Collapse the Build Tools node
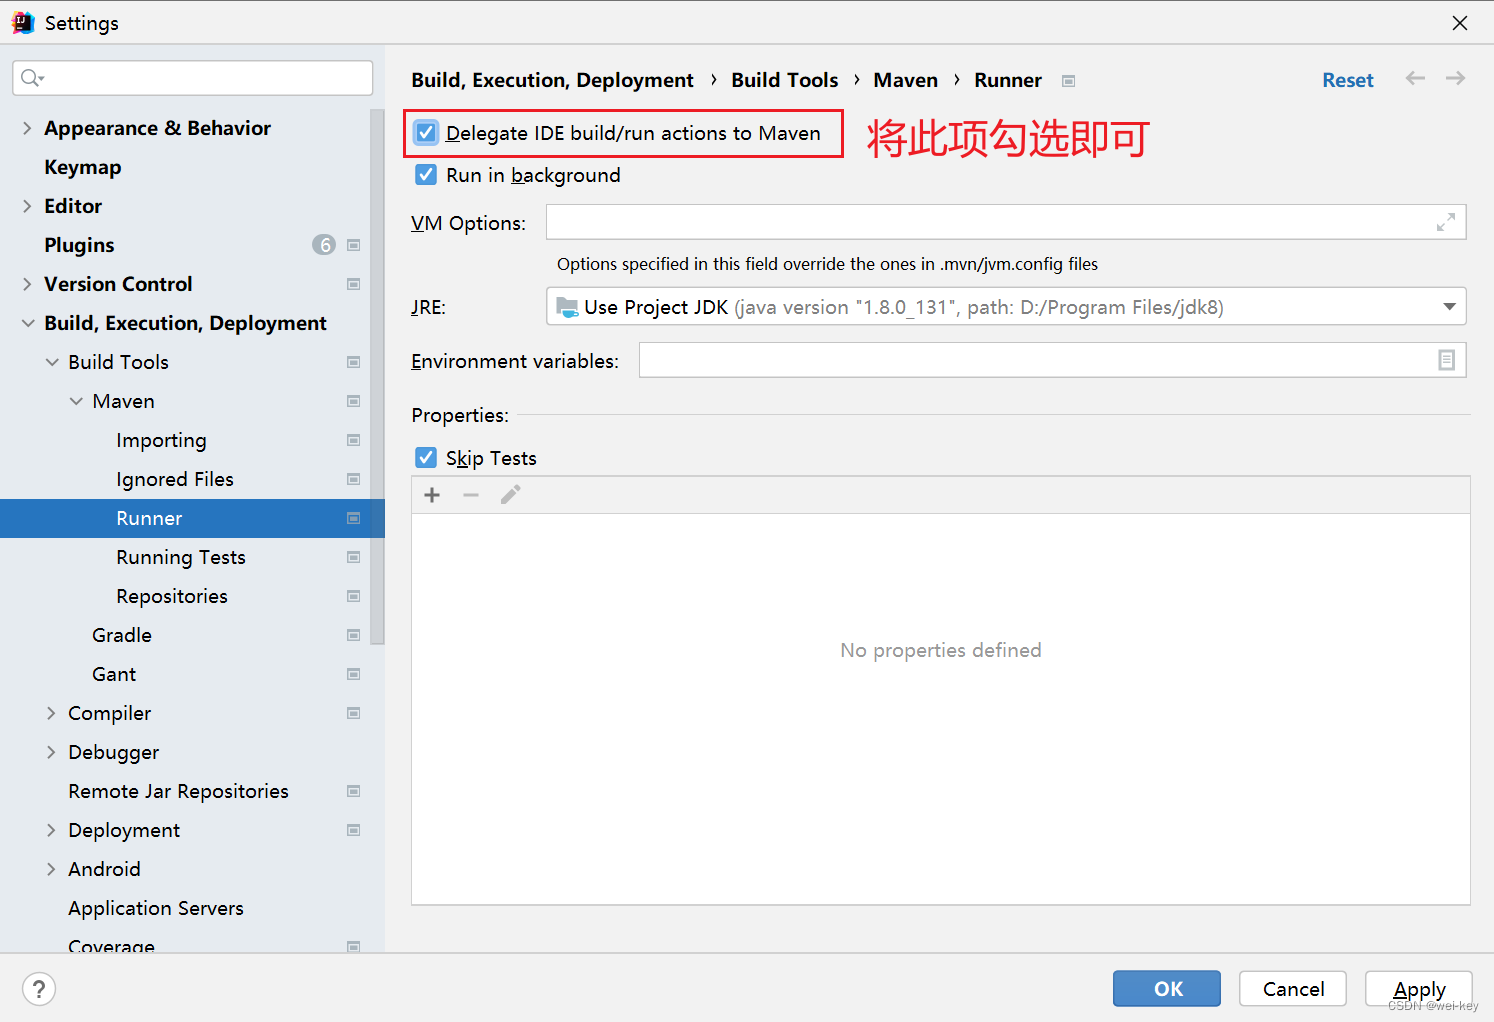Screen dimensions: 1494x1022 (52, 362)
